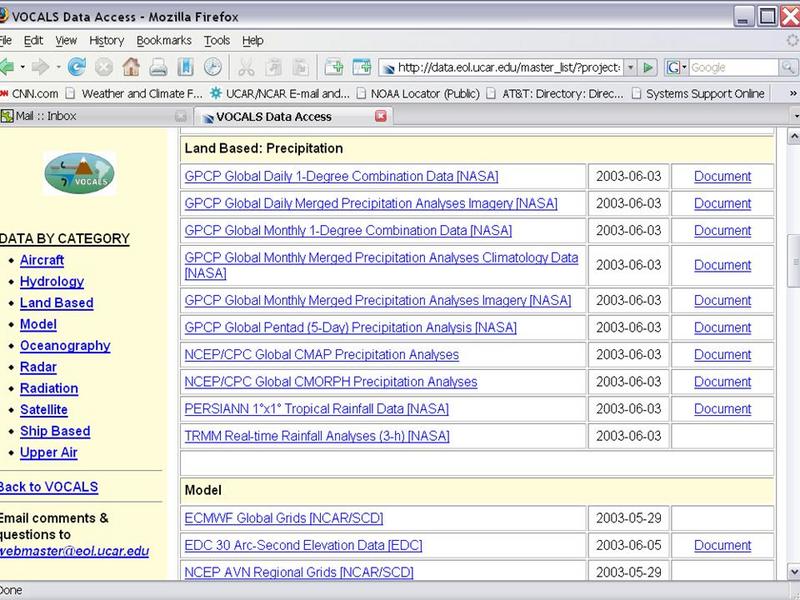Click the Cut scissors icon
Viewport: 800px width, 600px height.
pos(246,67)
